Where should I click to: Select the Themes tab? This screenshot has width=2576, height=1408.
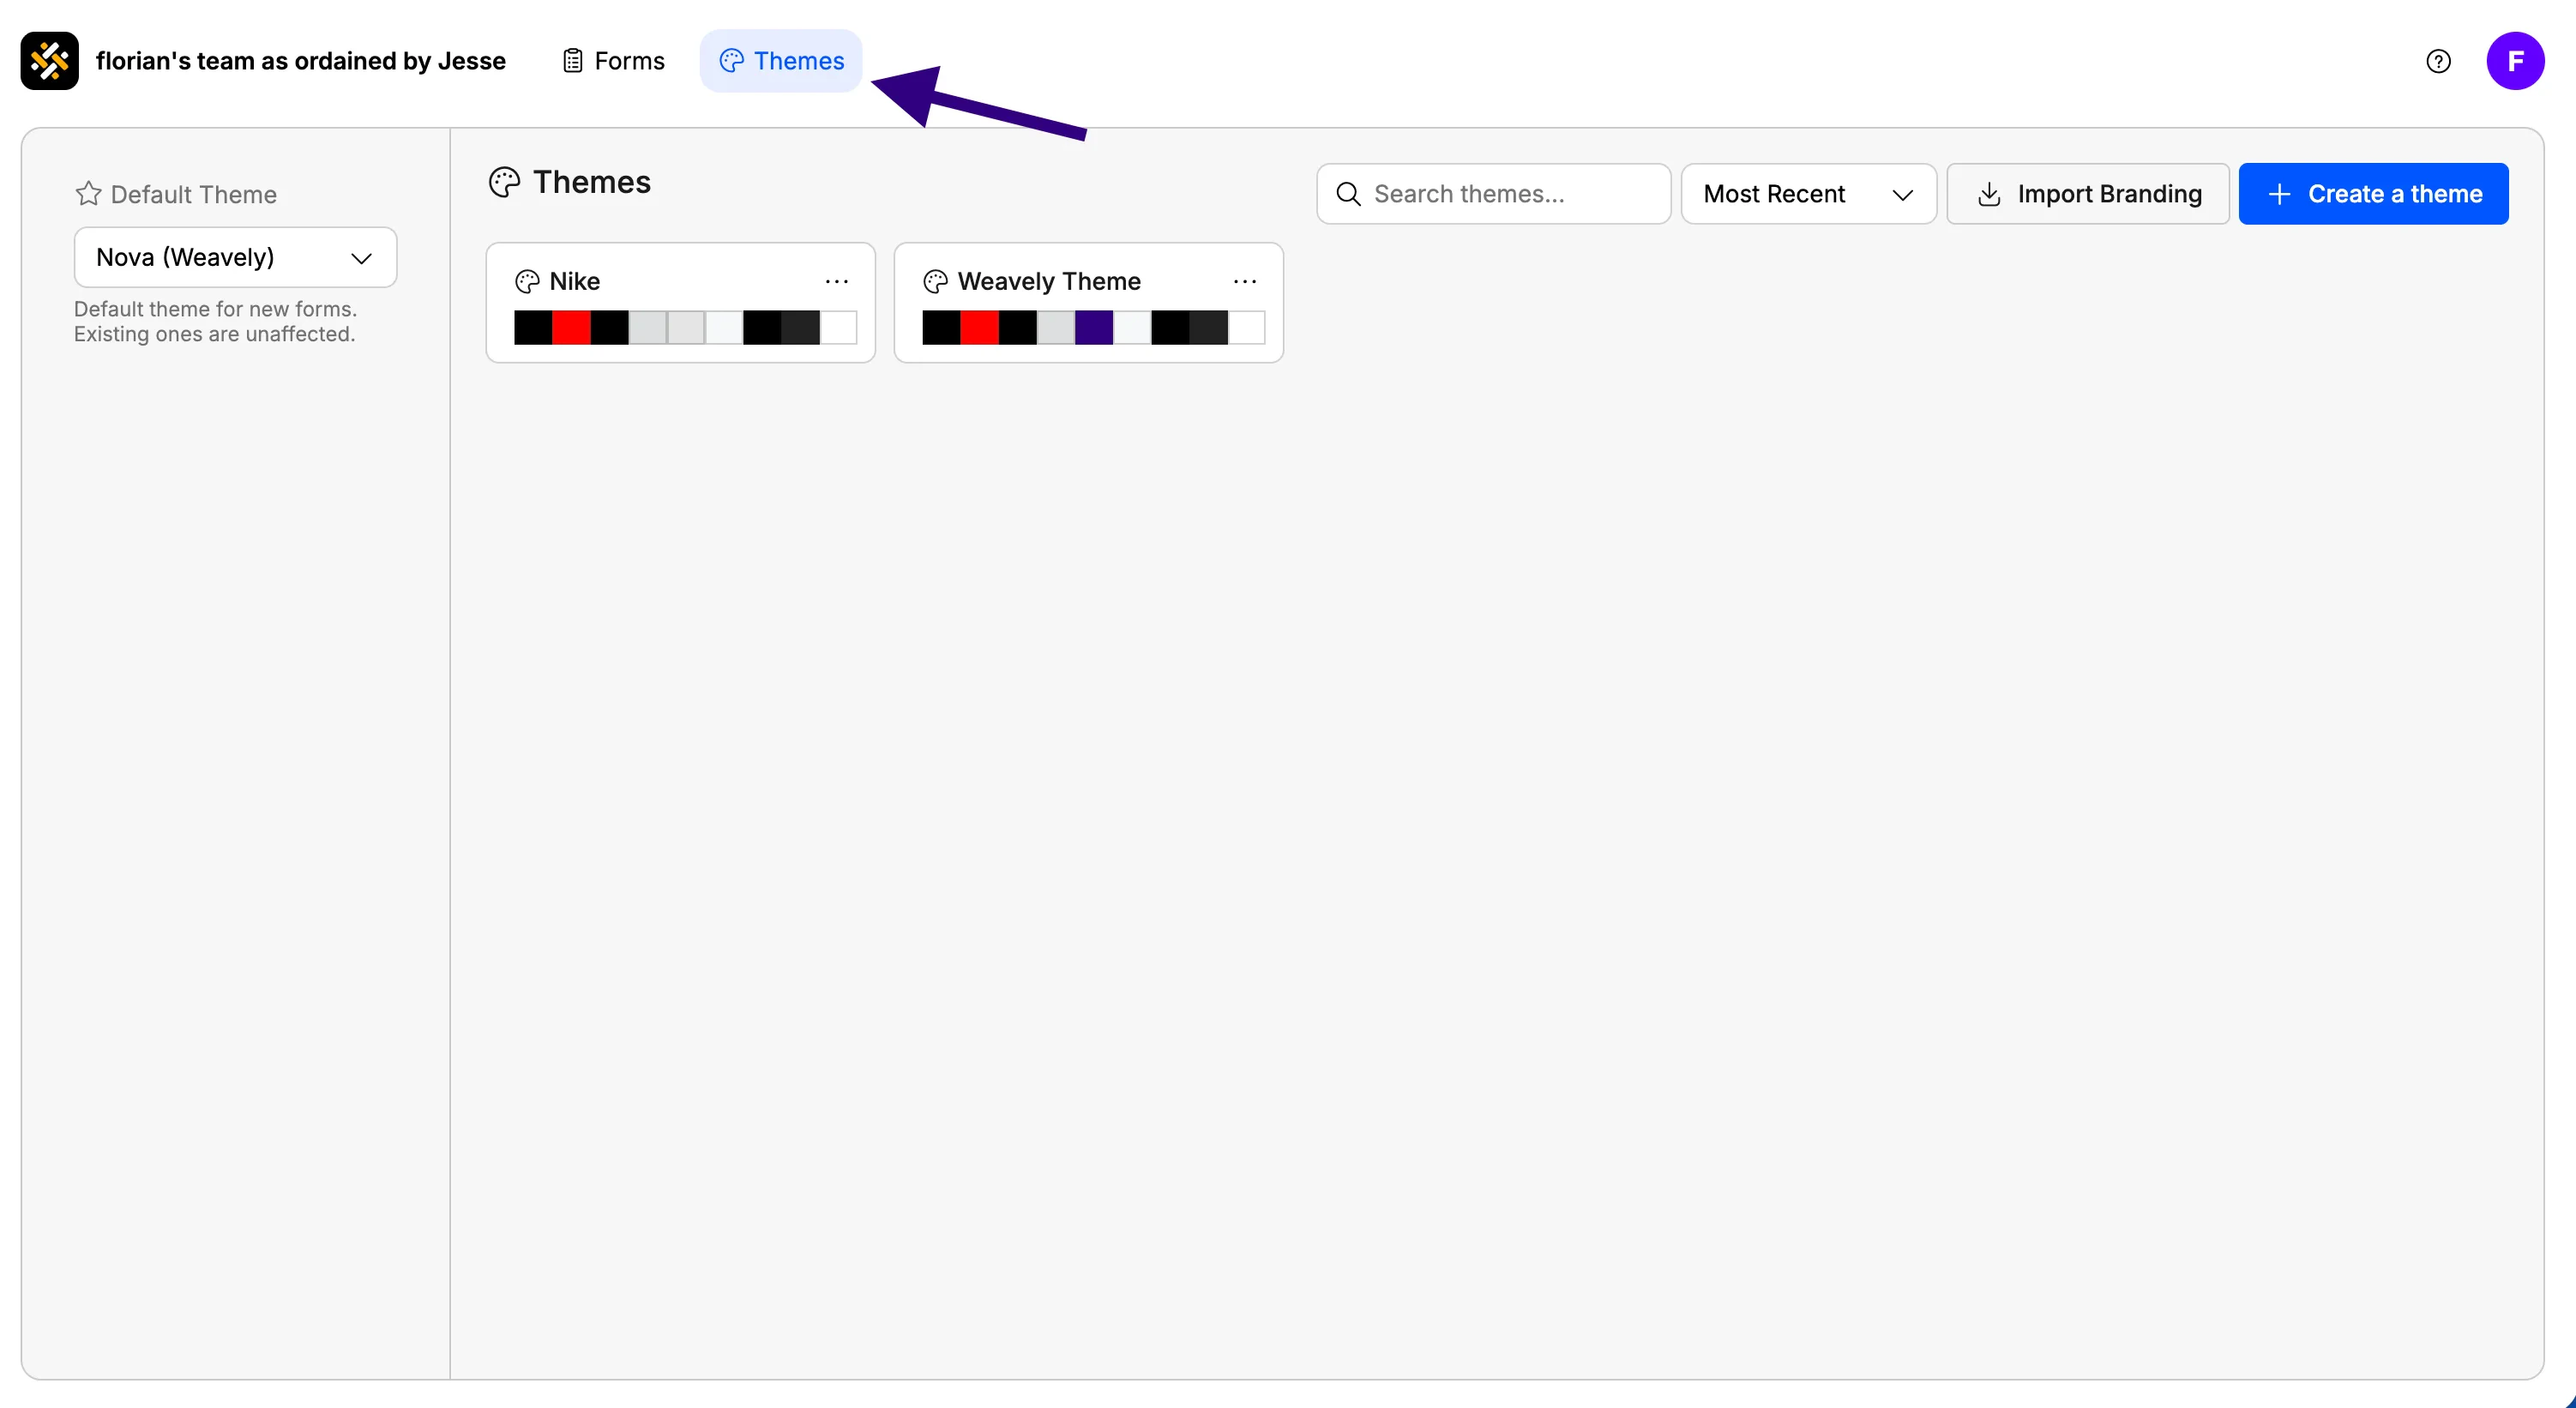pos(781,61)
